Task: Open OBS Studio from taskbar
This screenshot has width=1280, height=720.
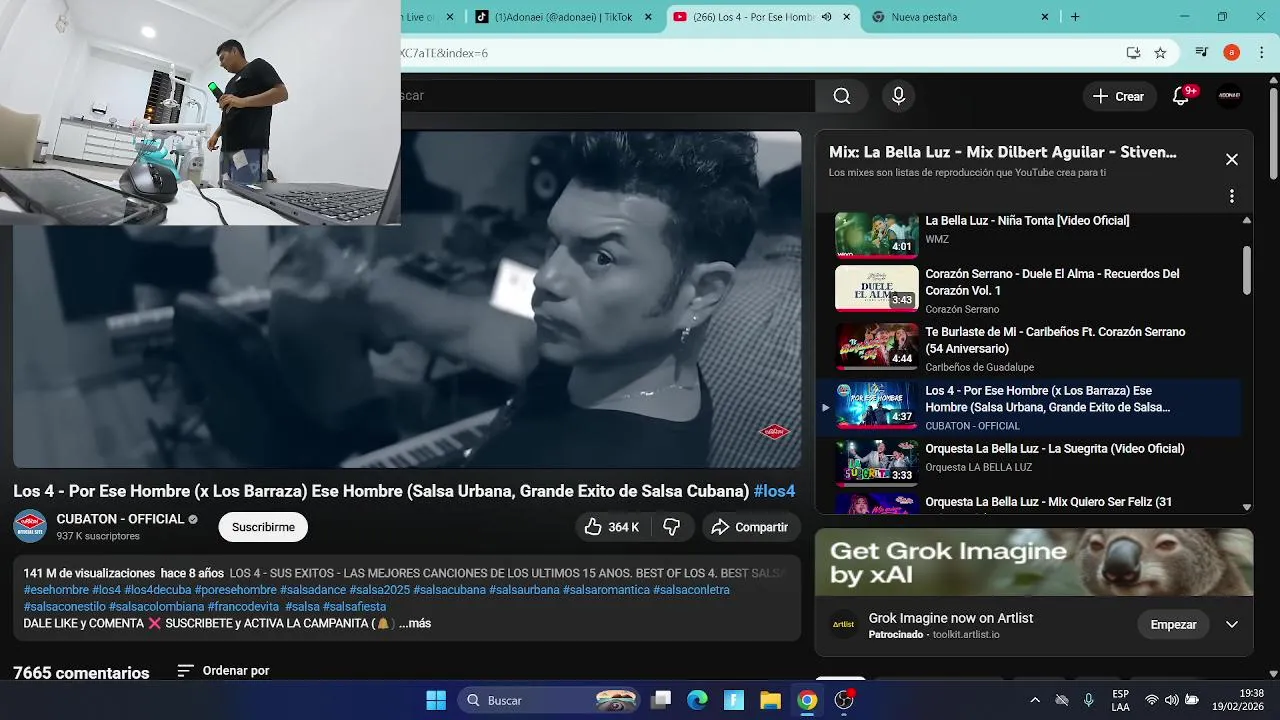Action: (x=844, y=700)
